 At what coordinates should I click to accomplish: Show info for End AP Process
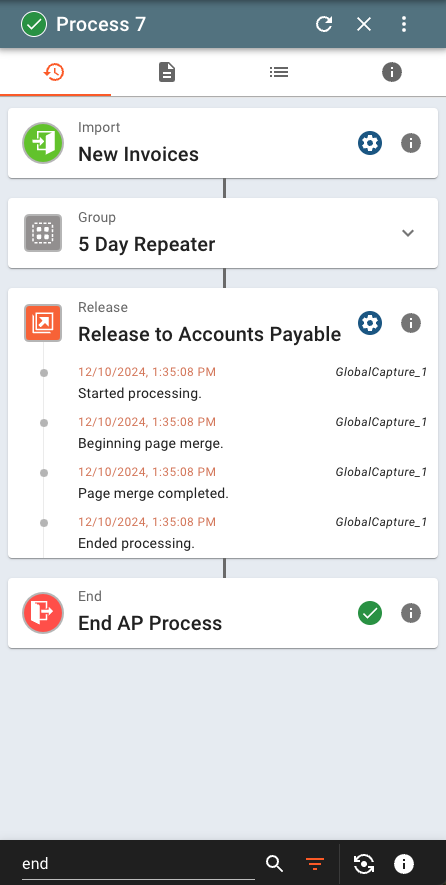tap(411, 613)
